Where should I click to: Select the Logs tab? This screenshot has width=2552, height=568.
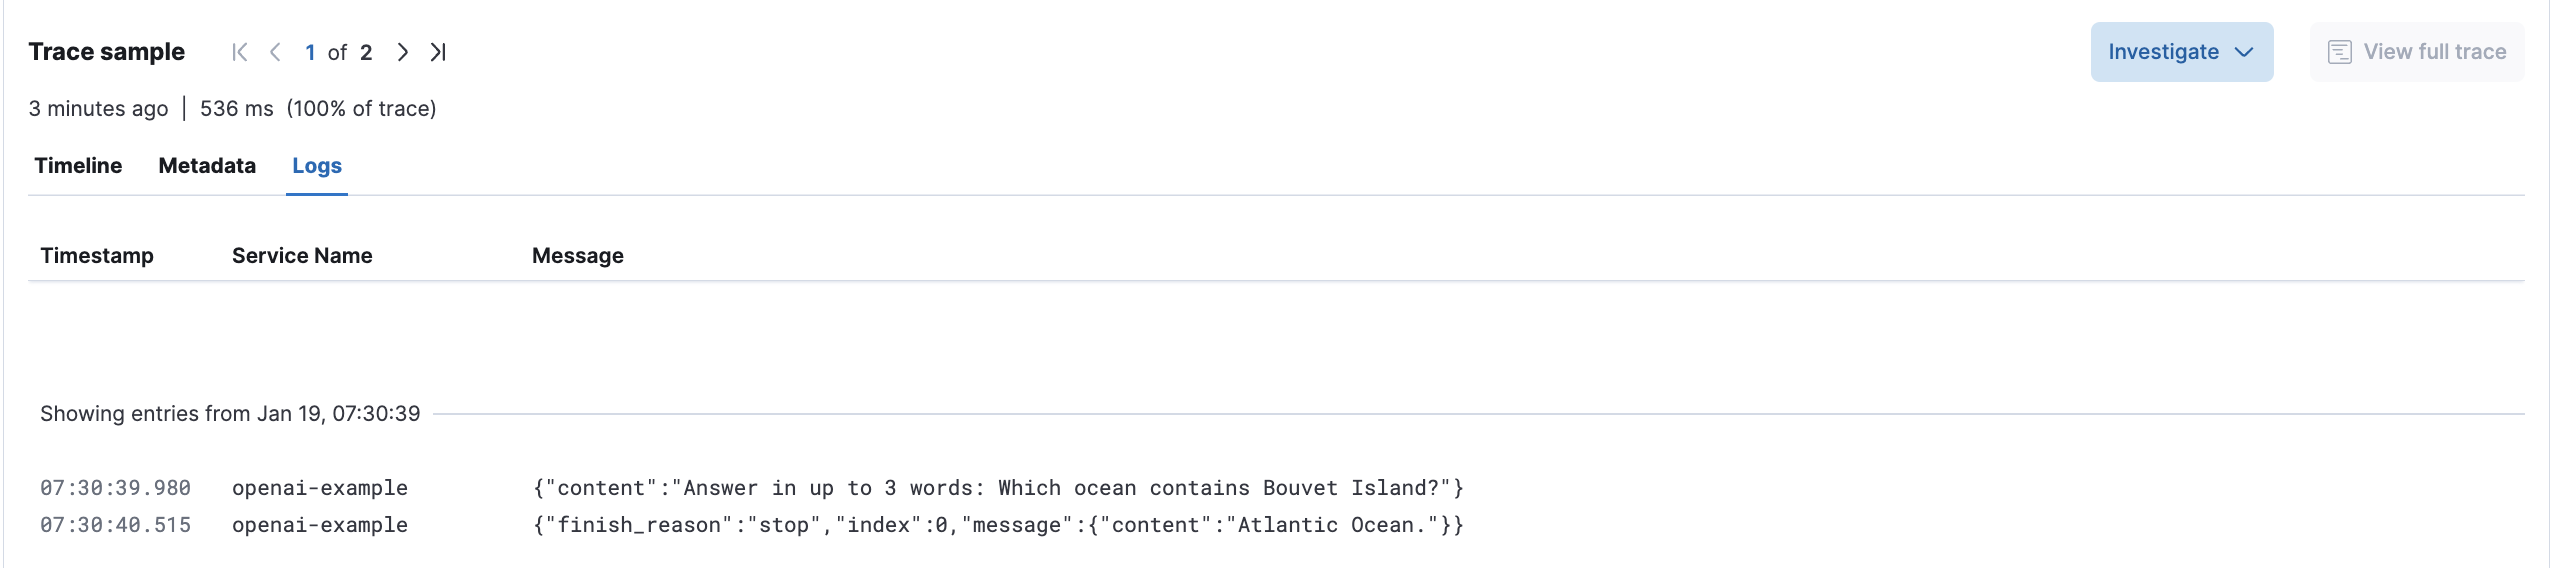317,166
